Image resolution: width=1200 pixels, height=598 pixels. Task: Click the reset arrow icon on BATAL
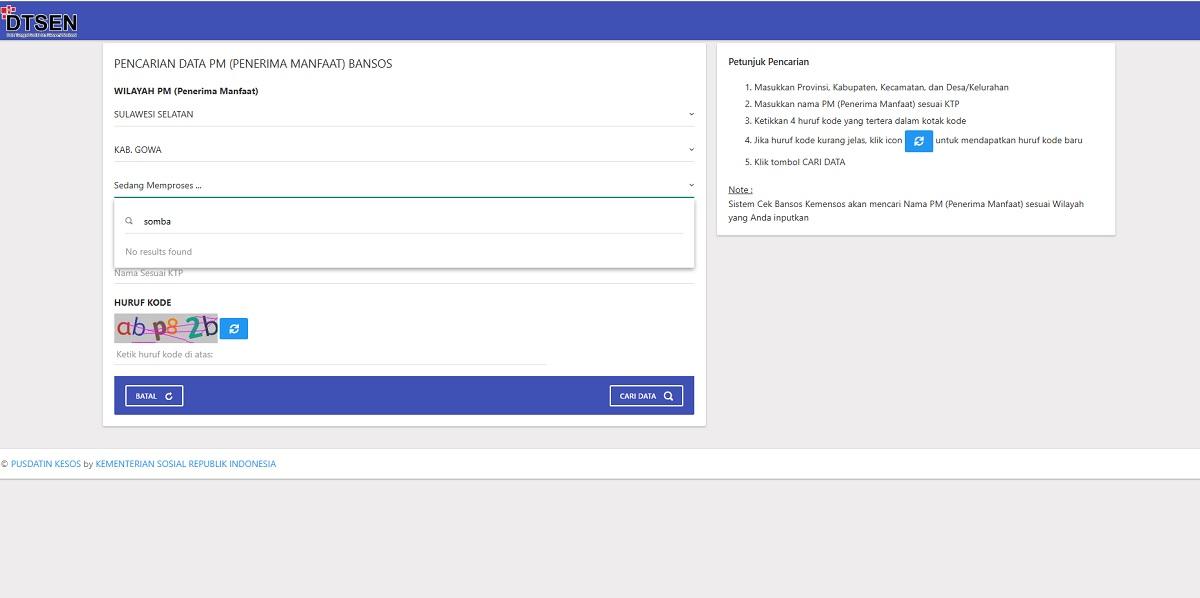[169, 396]
